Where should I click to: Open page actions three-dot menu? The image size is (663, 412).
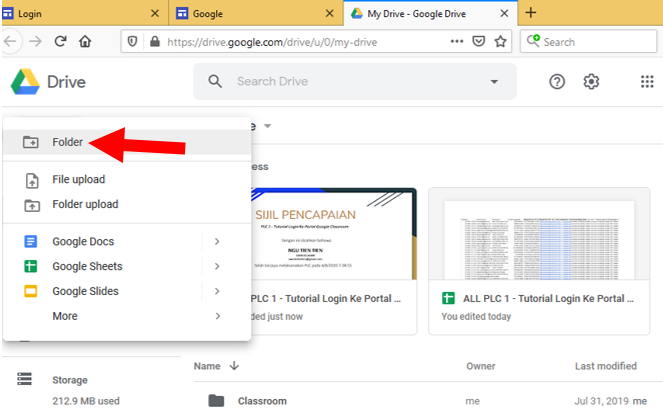coord(457,41)
